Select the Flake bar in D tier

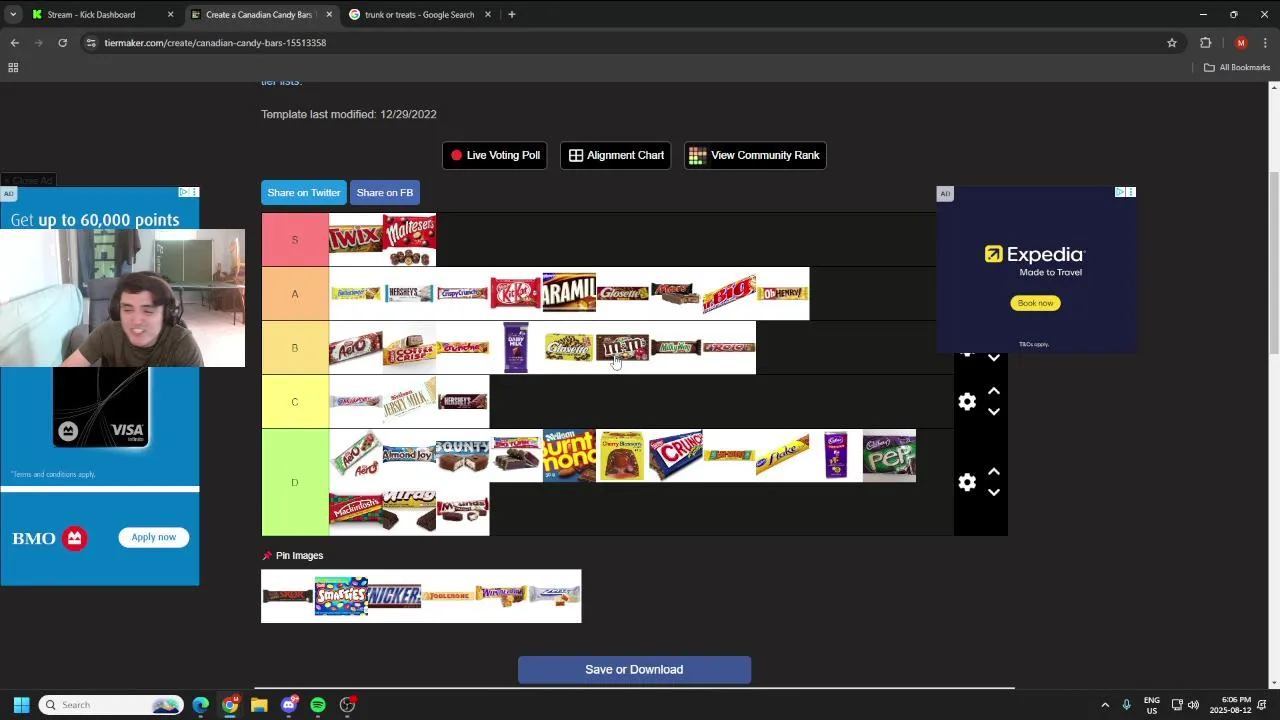pos(782,455)
